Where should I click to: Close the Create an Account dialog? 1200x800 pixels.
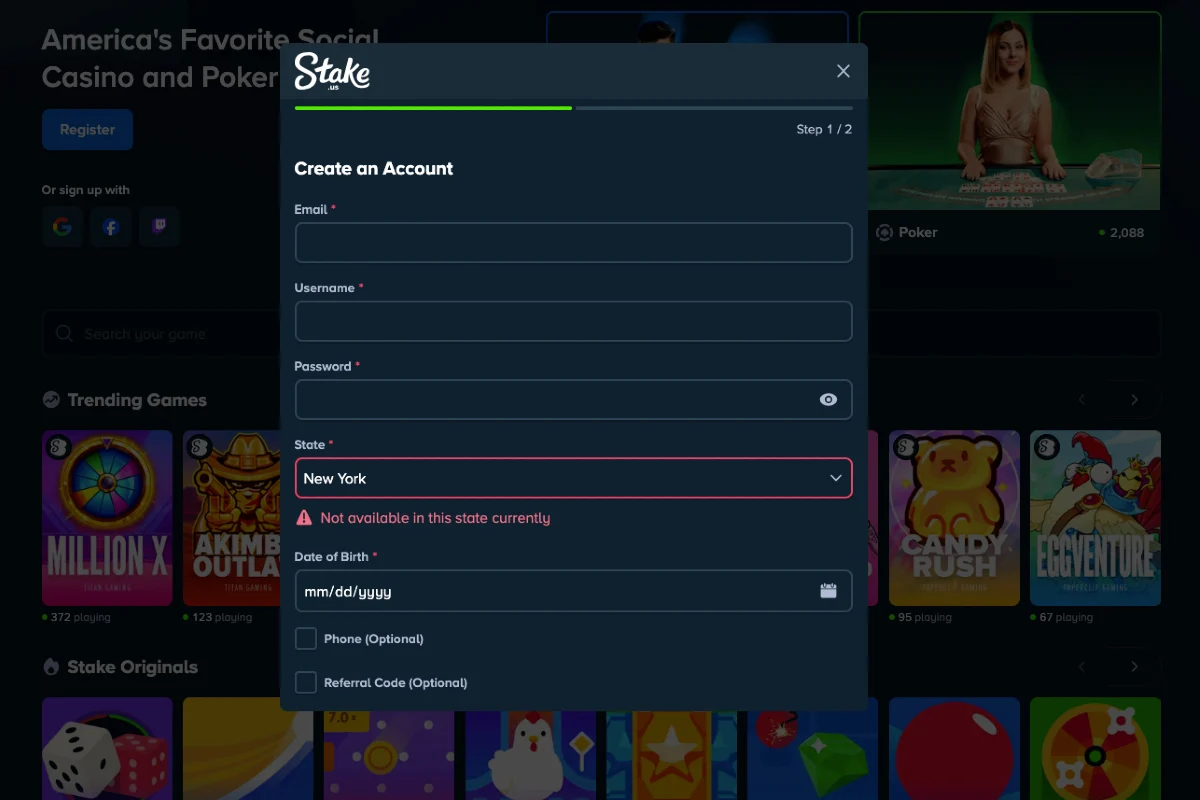pyautogui.click(x=843, y=71)
